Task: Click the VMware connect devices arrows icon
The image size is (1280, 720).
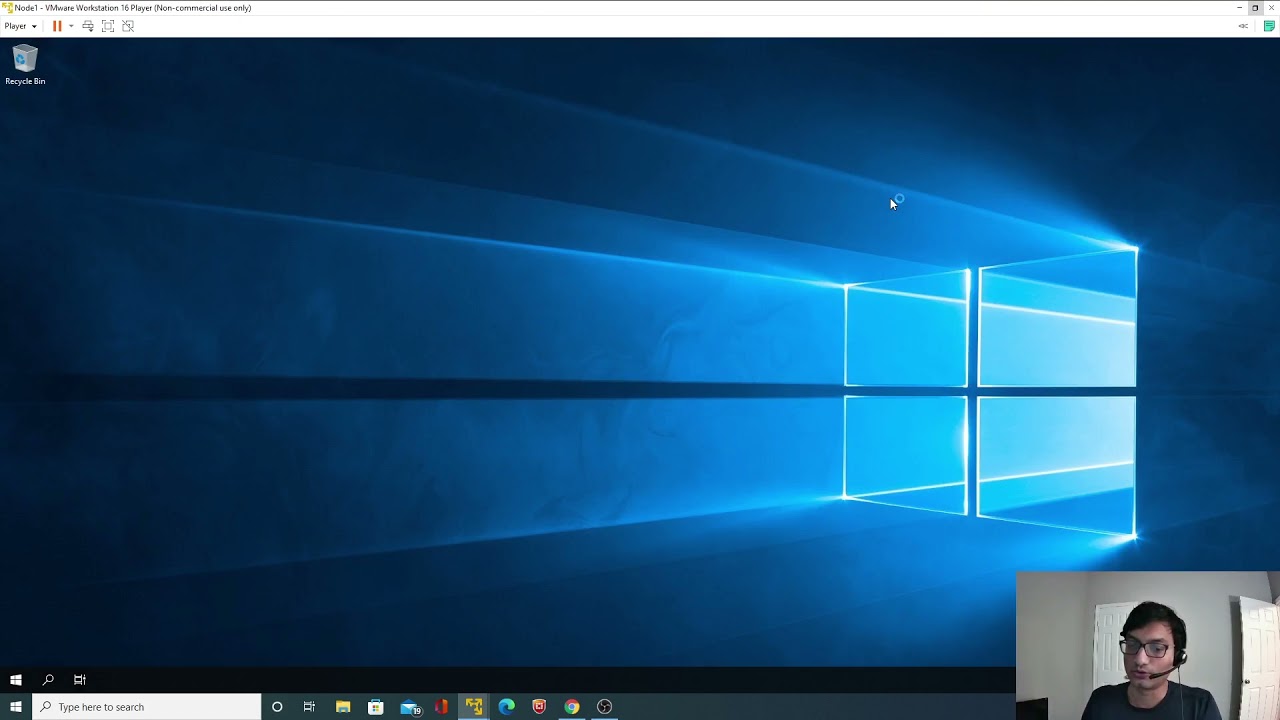Action: (x=1243, y=26)
